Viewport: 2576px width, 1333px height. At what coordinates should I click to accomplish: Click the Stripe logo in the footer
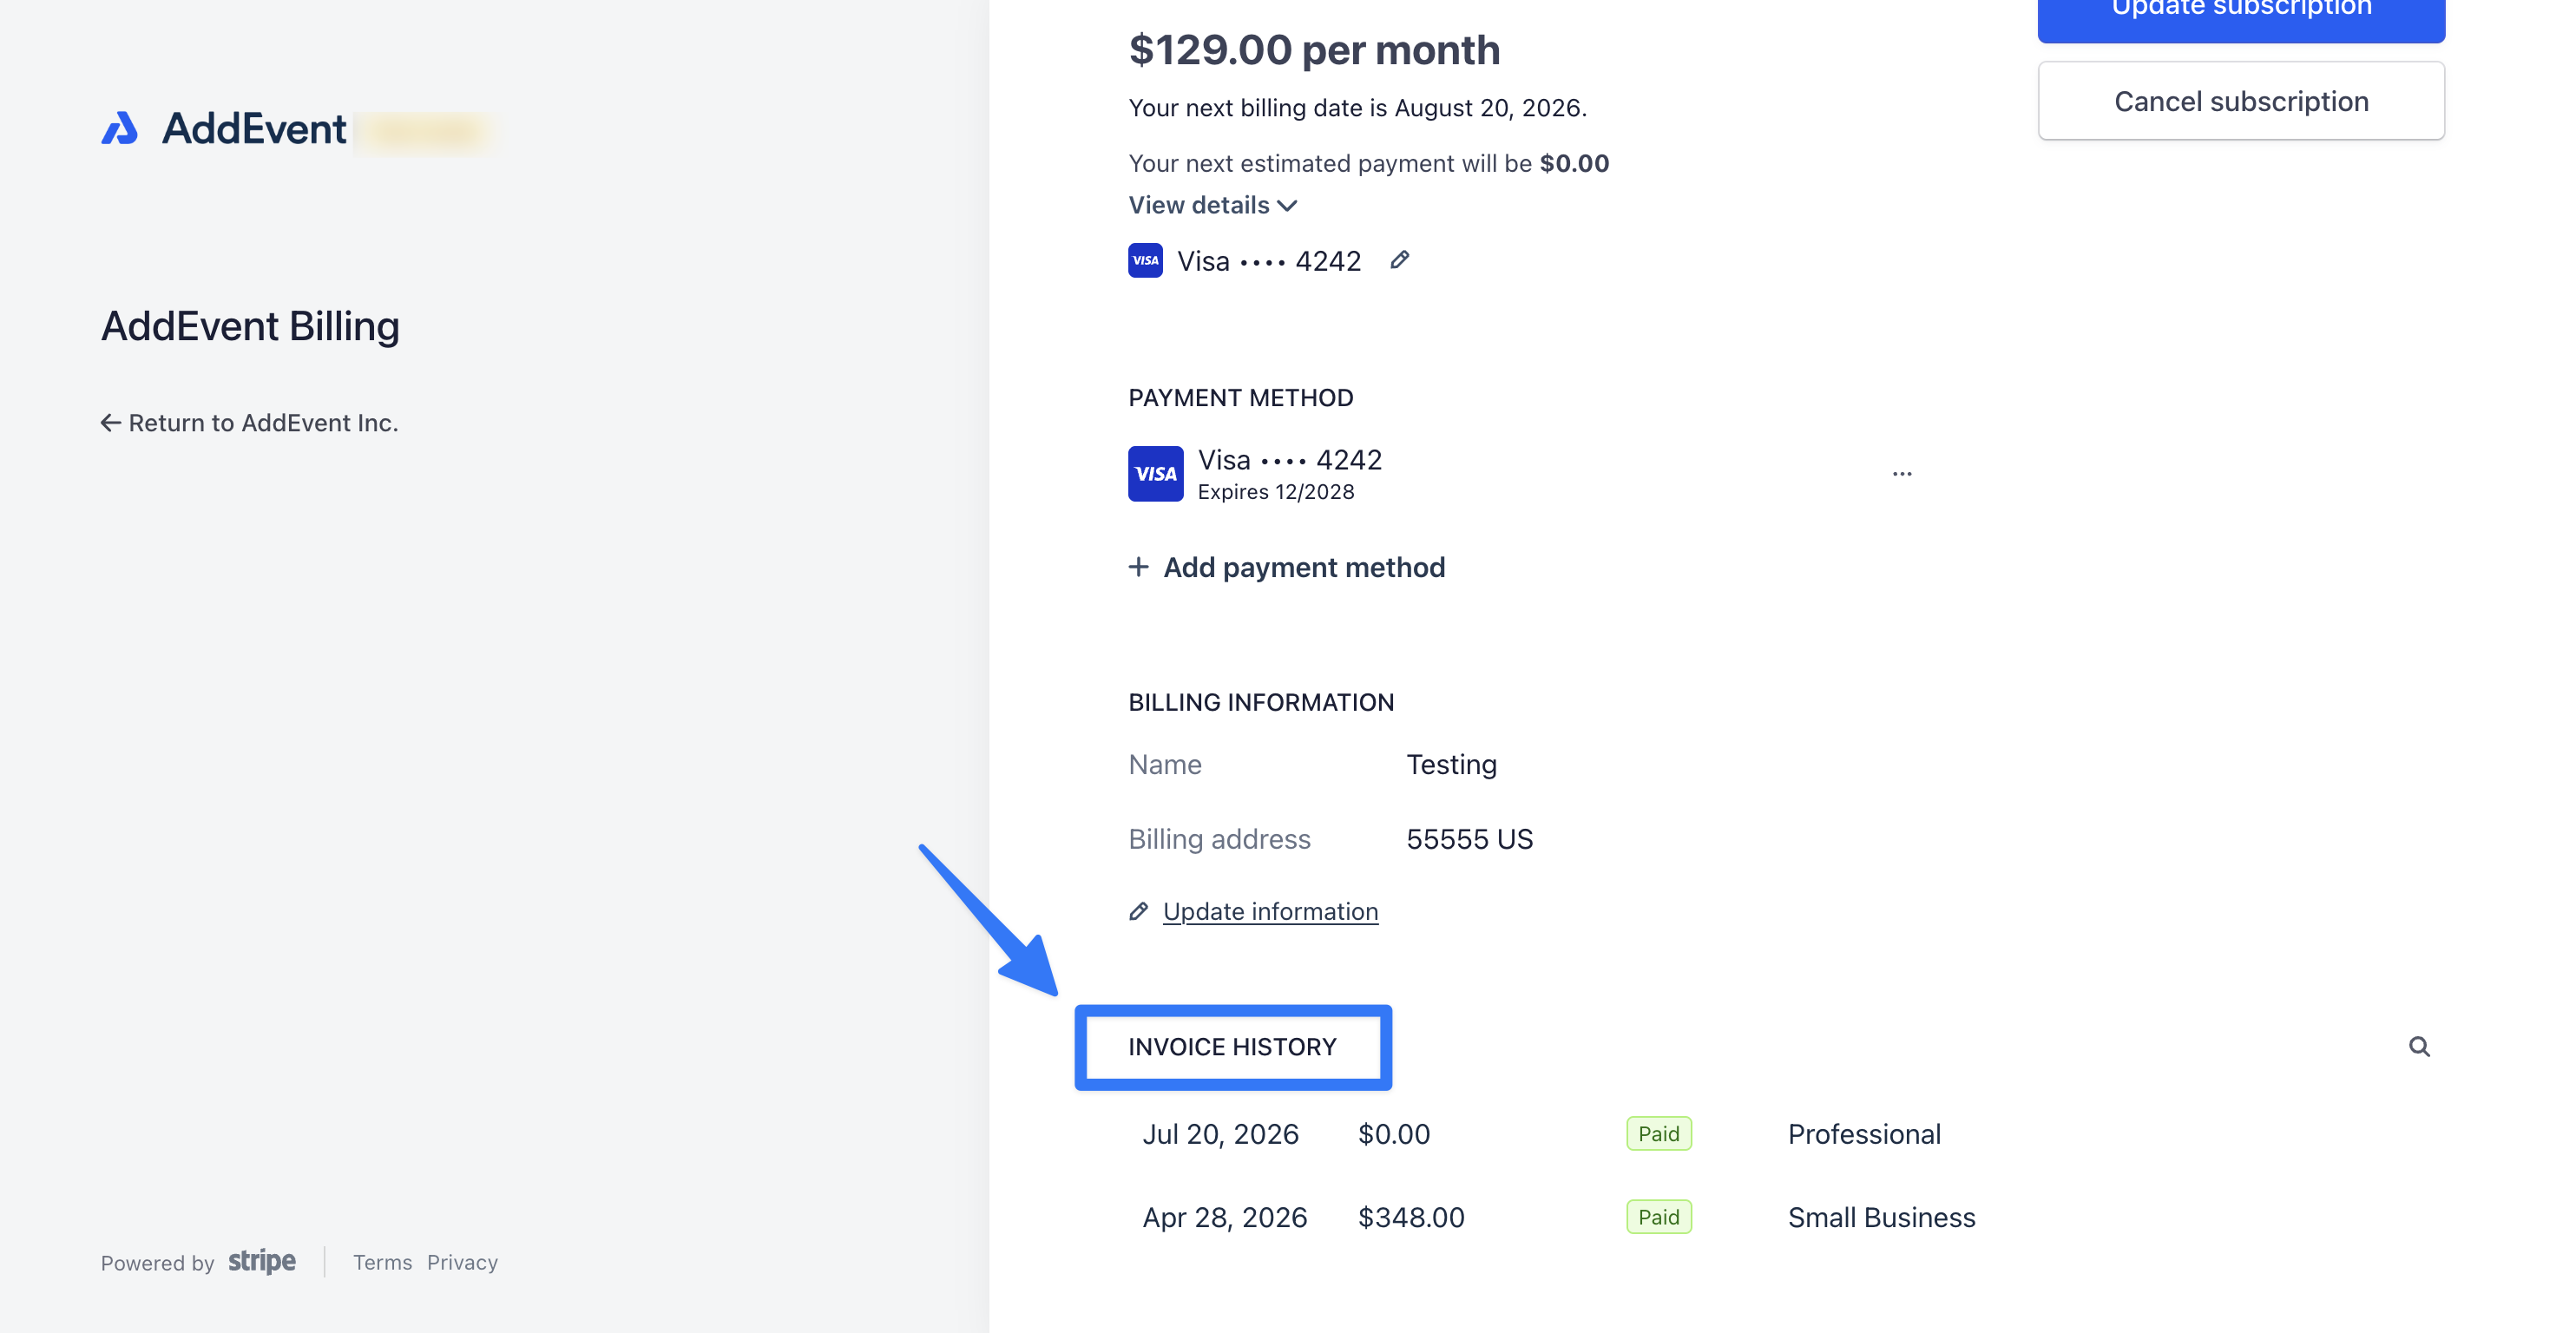(x=262, y=1261)
